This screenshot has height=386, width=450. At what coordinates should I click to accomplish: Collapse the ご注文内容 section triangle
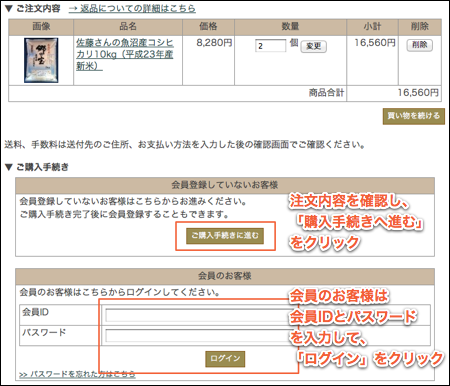pyautogui.click(x=9, y=9)
